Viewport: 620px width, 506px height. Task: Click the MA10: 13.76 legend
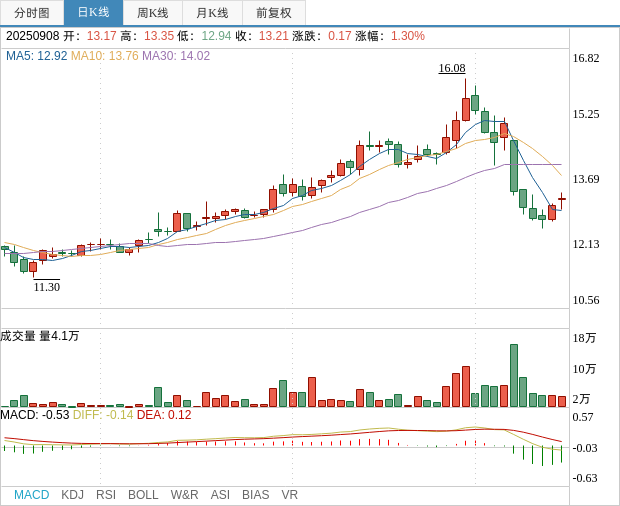click(105, 56)
